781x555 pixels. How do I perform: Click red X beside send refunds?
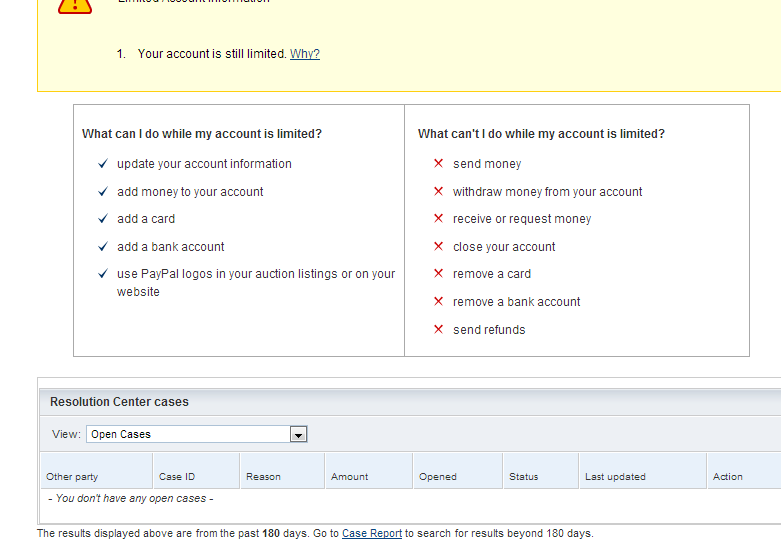(x=438, y=330)
